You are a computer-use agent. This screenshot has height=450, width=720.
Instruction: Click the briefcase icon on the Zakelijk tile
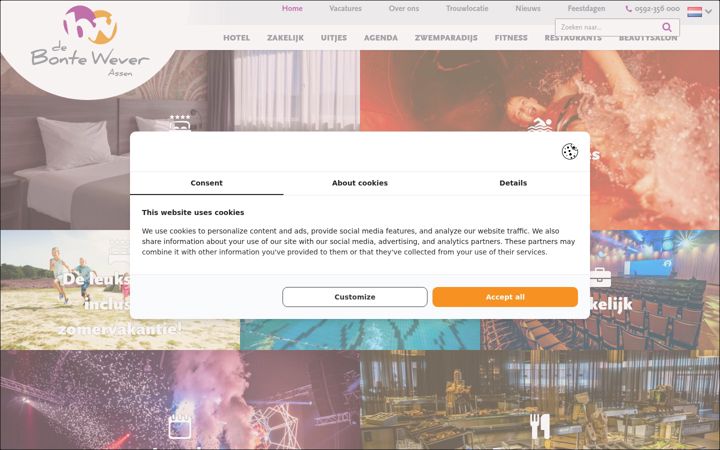pyautogui.click(x=600, y=277)
